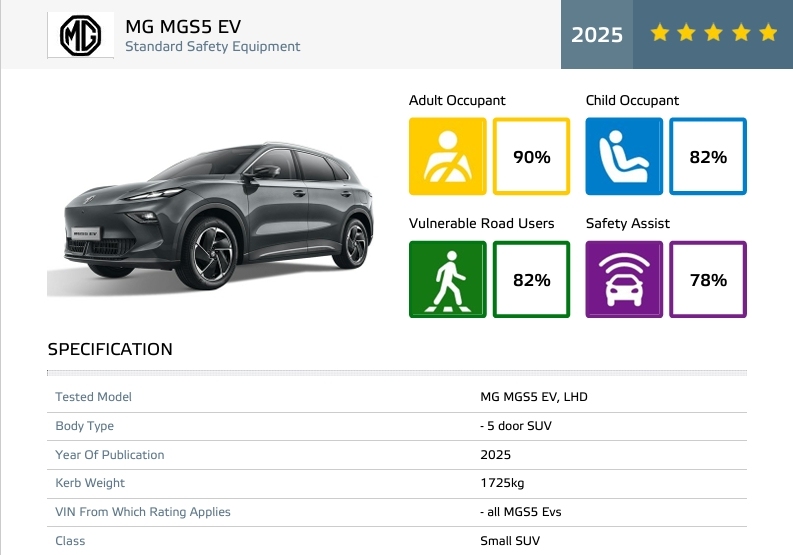Image resolution: width=793 pixels, height=555 pixels.
Task: Click the first star of the rating
Action: tap(659, 33)
